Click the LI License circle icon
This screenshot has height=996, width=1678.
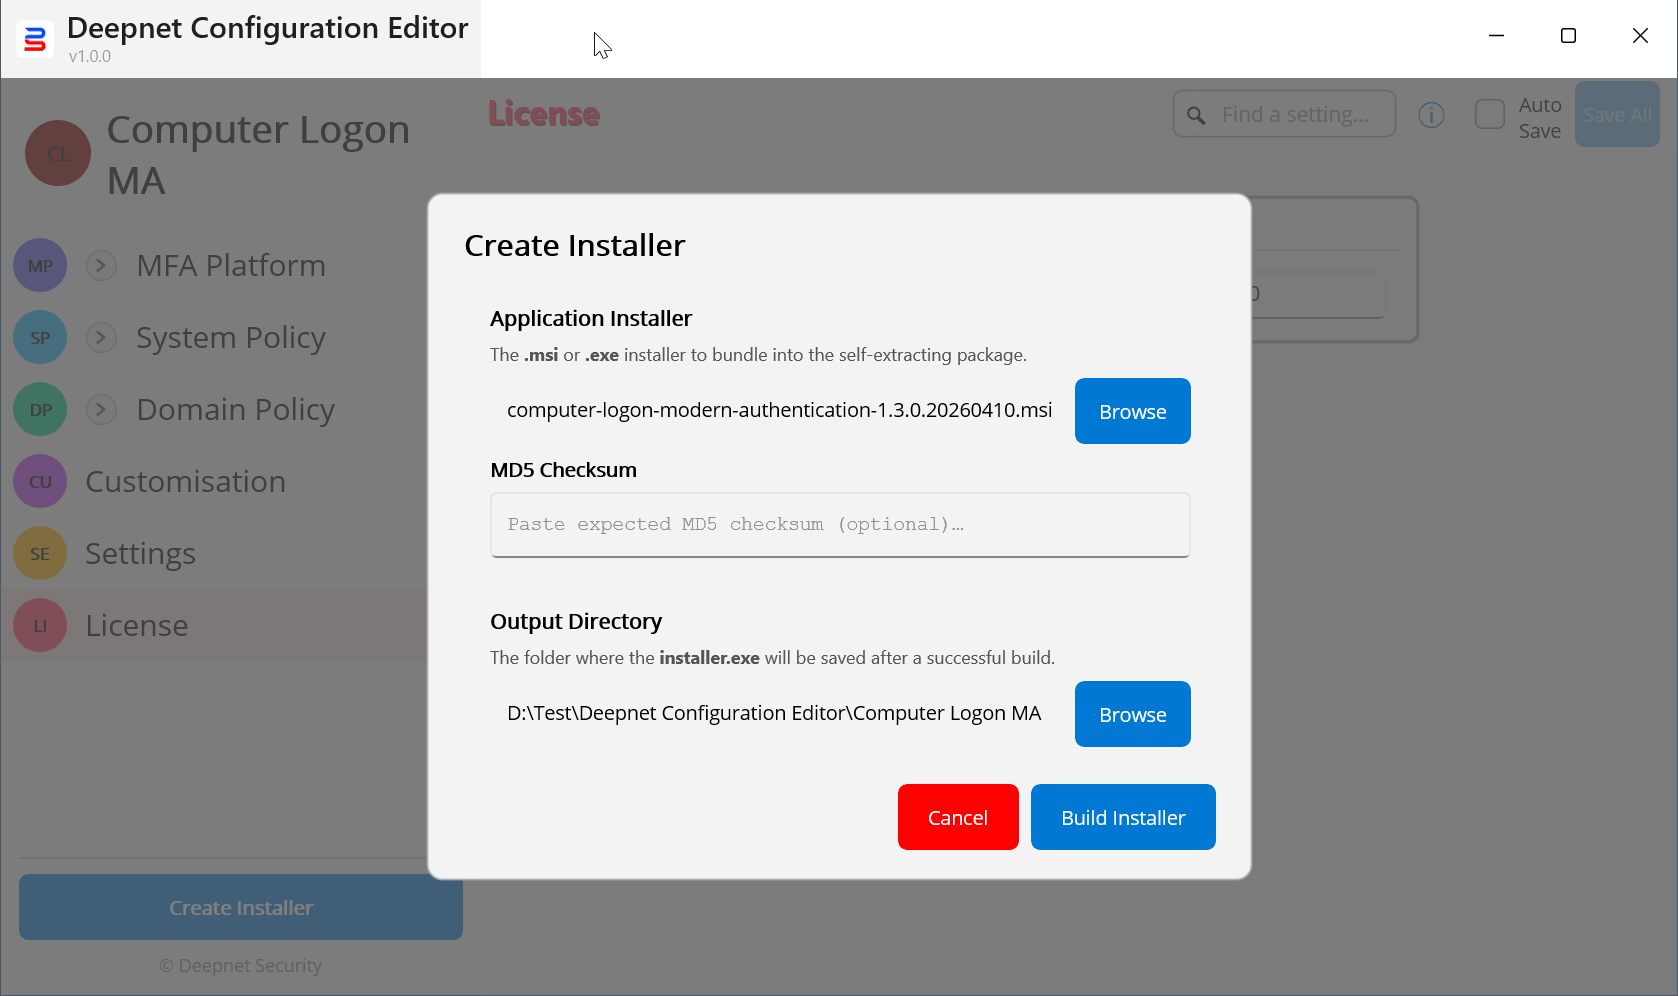click(x=40, y=626)
